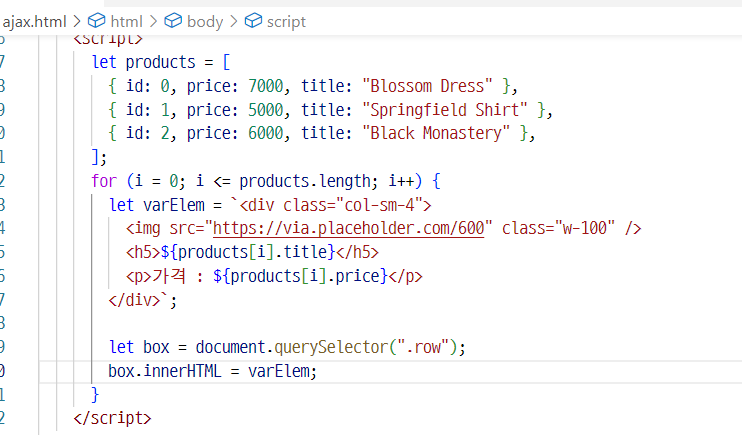Click the price value 6000
The image size is (742, 435).
tap(265, 133)
